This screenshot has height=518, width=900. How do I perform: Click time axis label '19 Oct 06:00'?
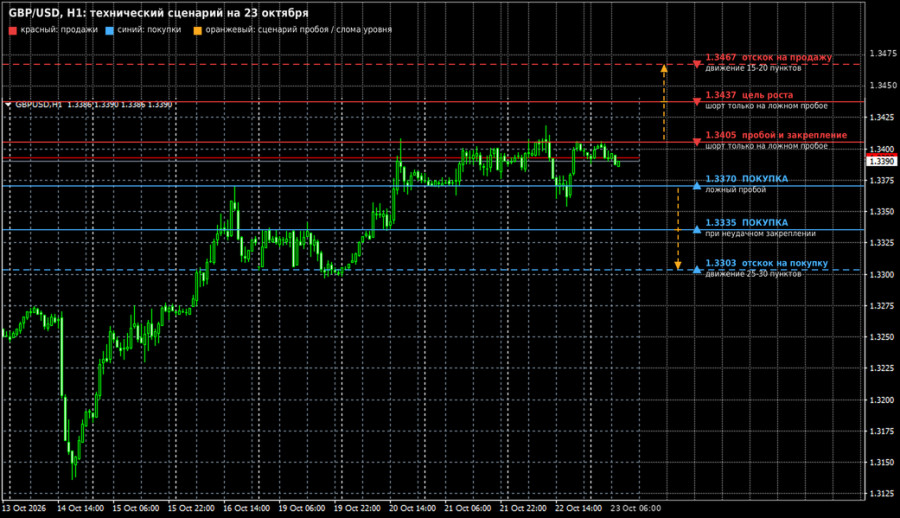301,508
